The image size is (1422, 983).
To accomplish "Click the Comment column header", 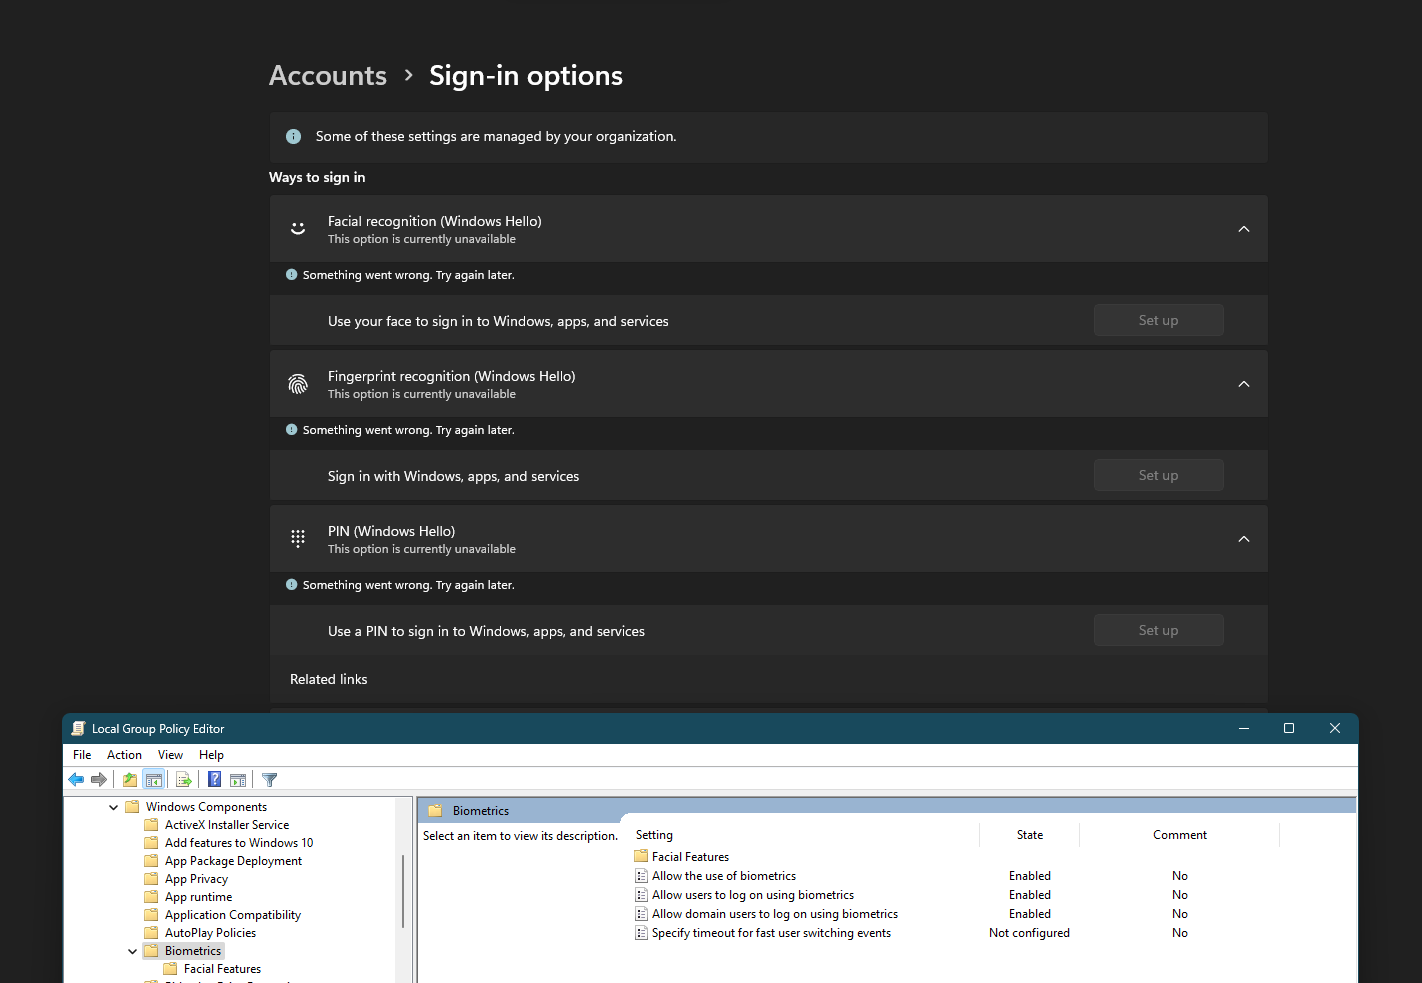I will pyautogui.click(x=1180, y=835).
